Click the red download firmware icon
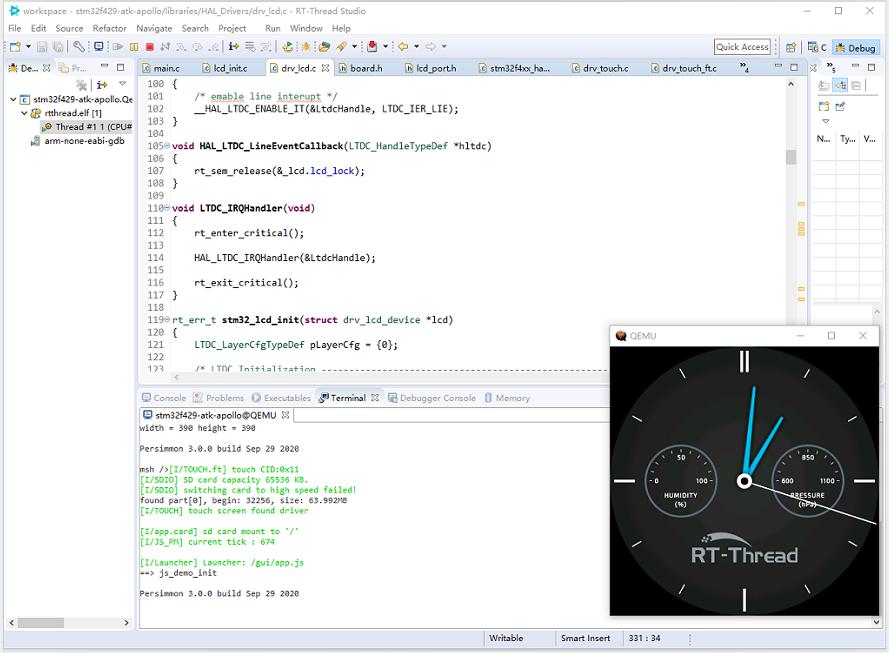The image size is (889, 653). click(372, 46)
